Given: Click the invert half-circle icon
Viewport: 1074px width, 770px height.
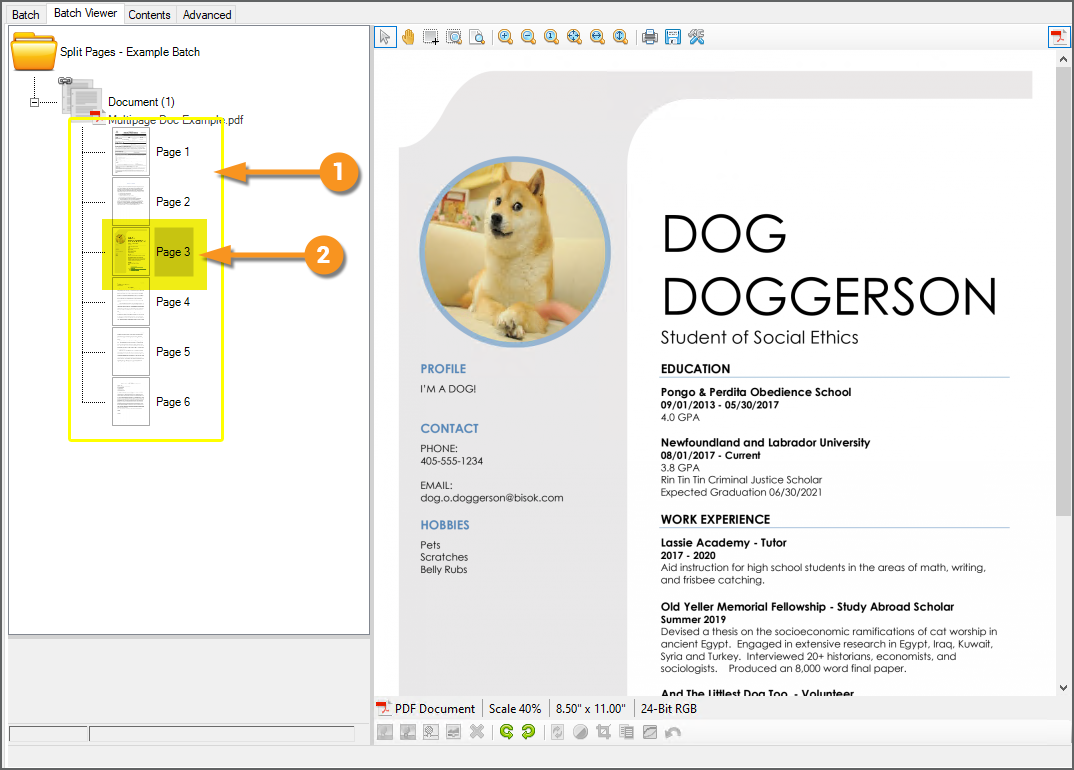Looking at the screenshot, I should point(580,732).
